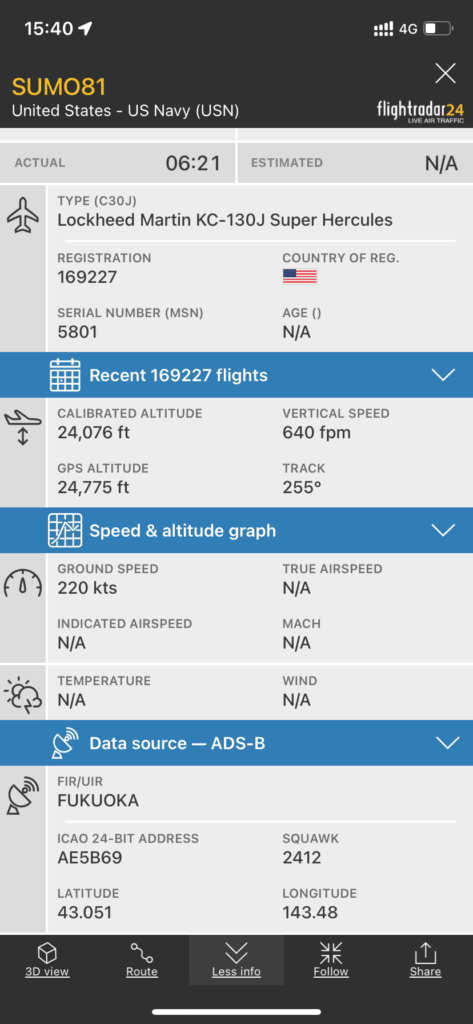Click the calendar icon beside Recent flights
Screen dimensions: 473x1024
coord(65,375)
